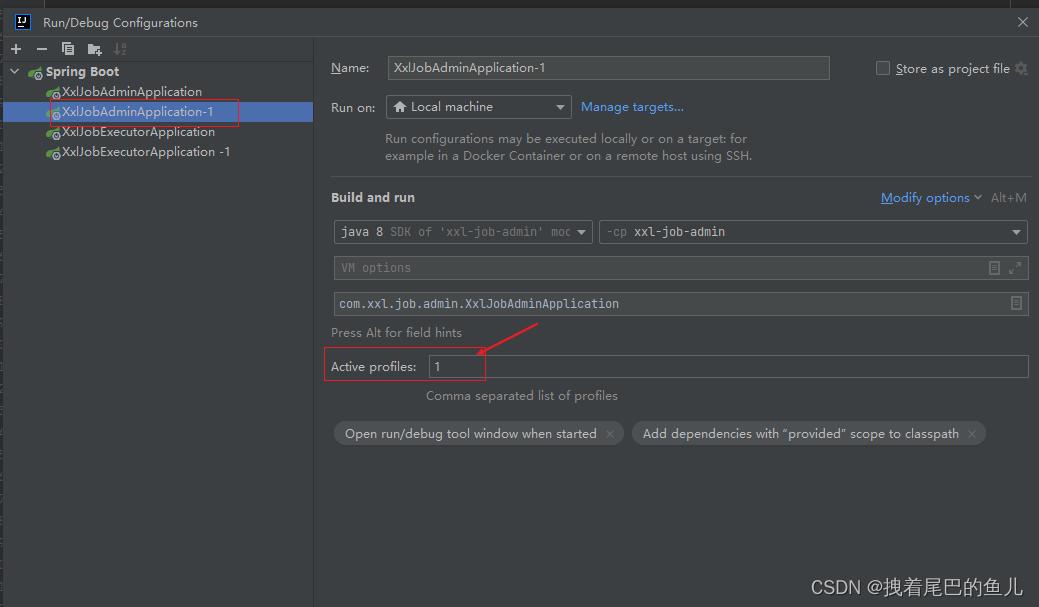Open the Modify options menu
Viewport: 1039px width, 607px height.
[x=931, y=197]
